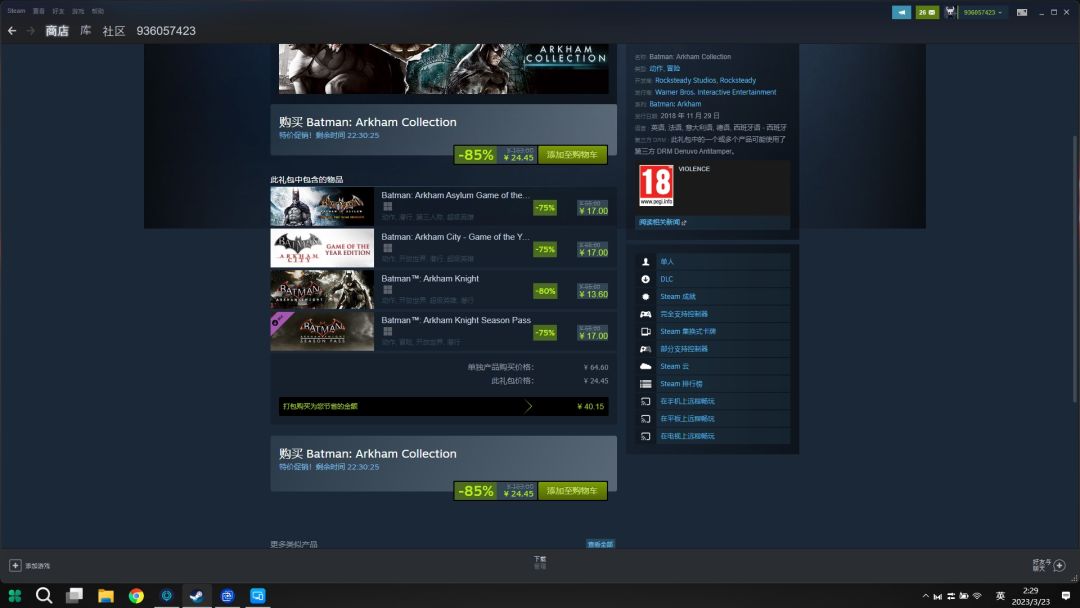Viewport: 1080px width, 608px height.
Task: Open 在平板上远程畅玩 remote play row
Action: click(712, 419)
